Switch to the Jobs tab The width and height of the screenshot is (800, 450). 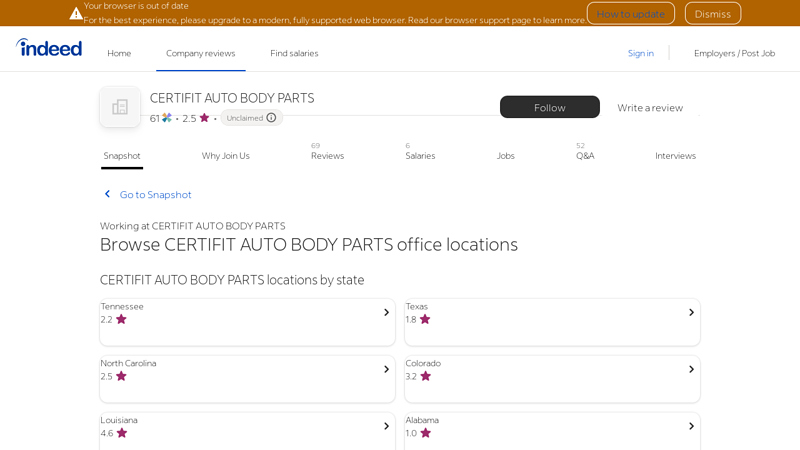click(x=506, y=156)
